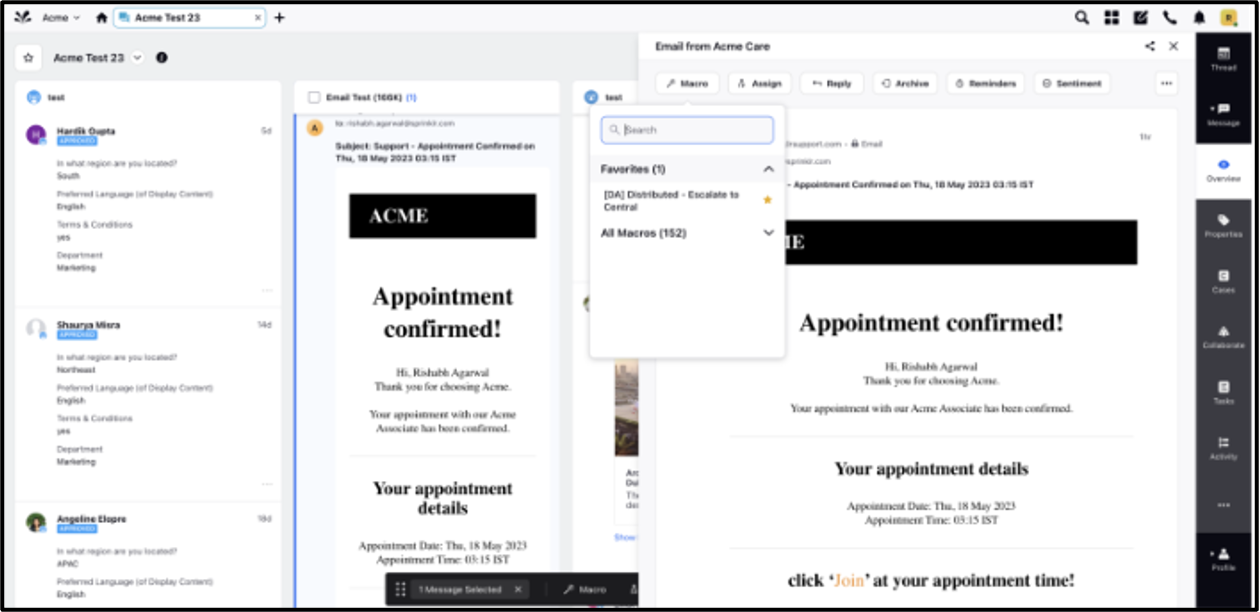Screen dimensions: 1260x612
Task: Click the (1) count link in Email Test
Action: (411, 98)
